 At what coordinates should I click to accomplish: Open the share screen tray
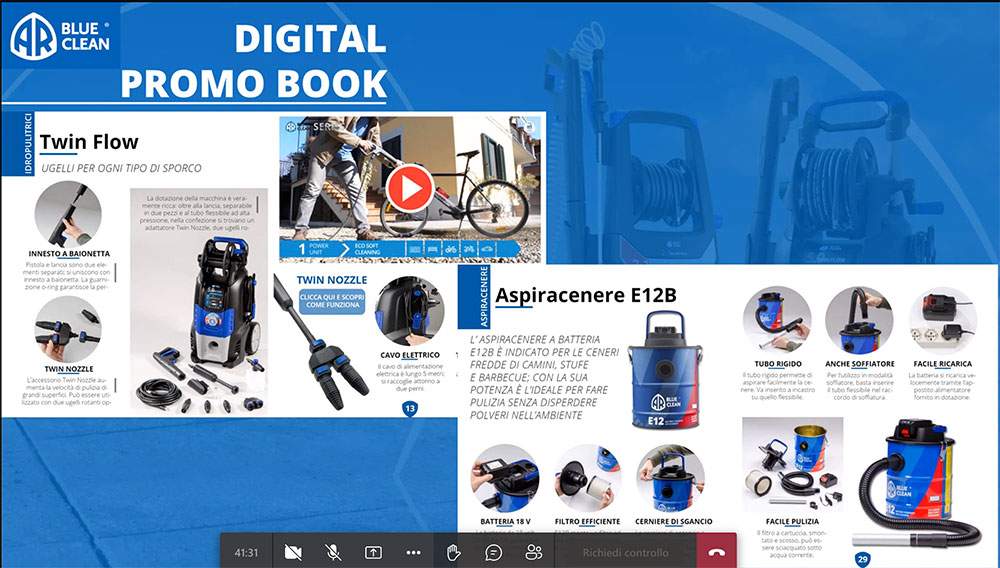373,552
